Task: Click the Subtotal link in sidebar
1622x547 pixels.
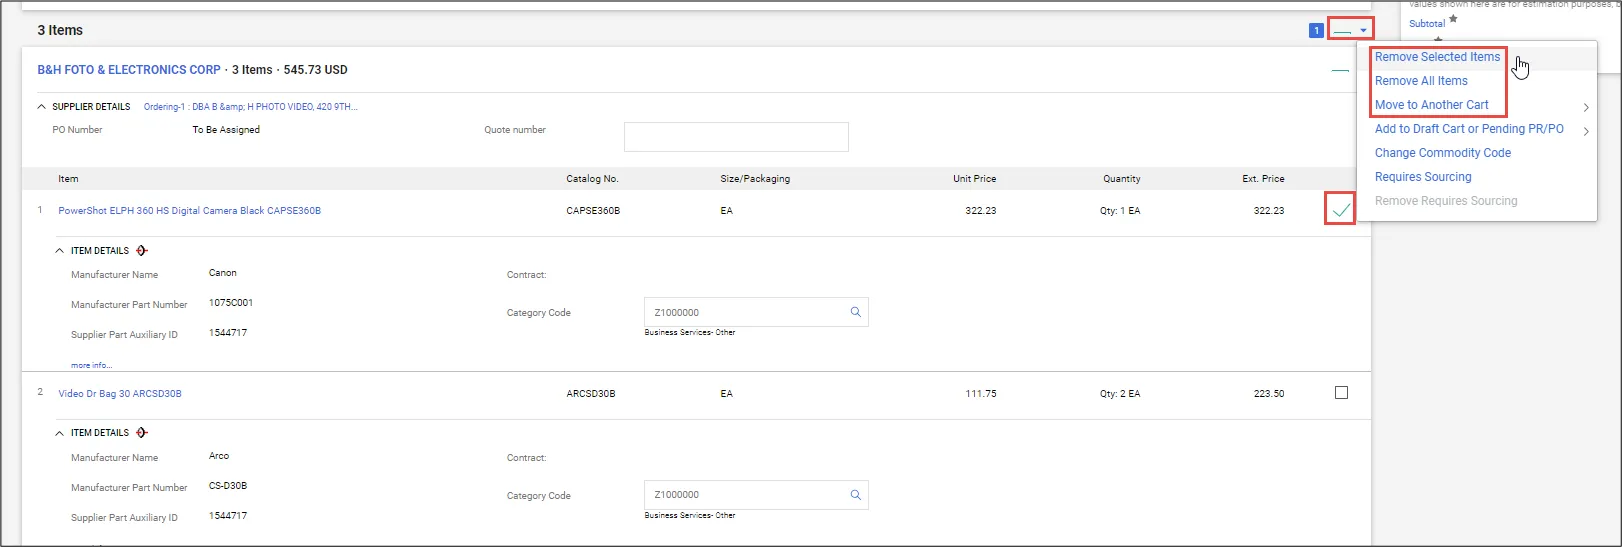Action: [x=1426, y=24]
